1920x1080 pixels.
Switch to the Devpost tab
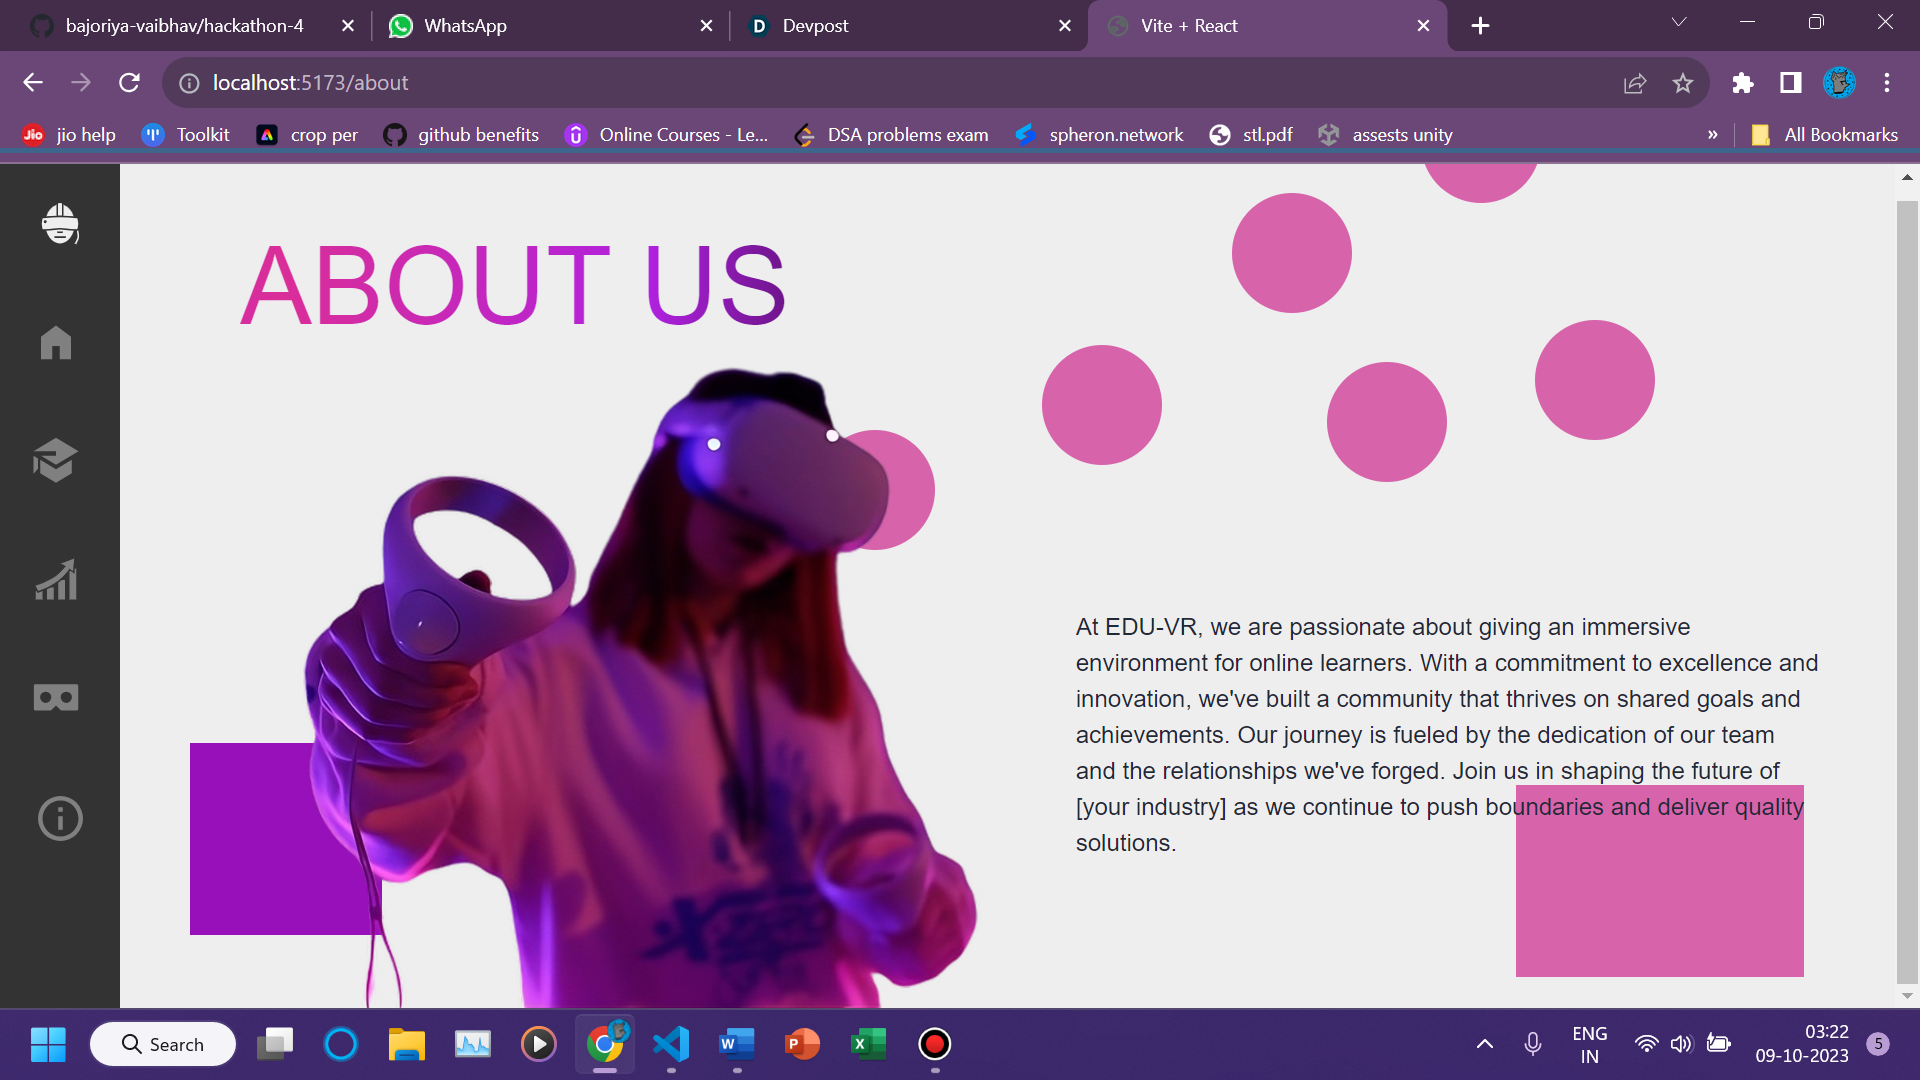(815, 26)
